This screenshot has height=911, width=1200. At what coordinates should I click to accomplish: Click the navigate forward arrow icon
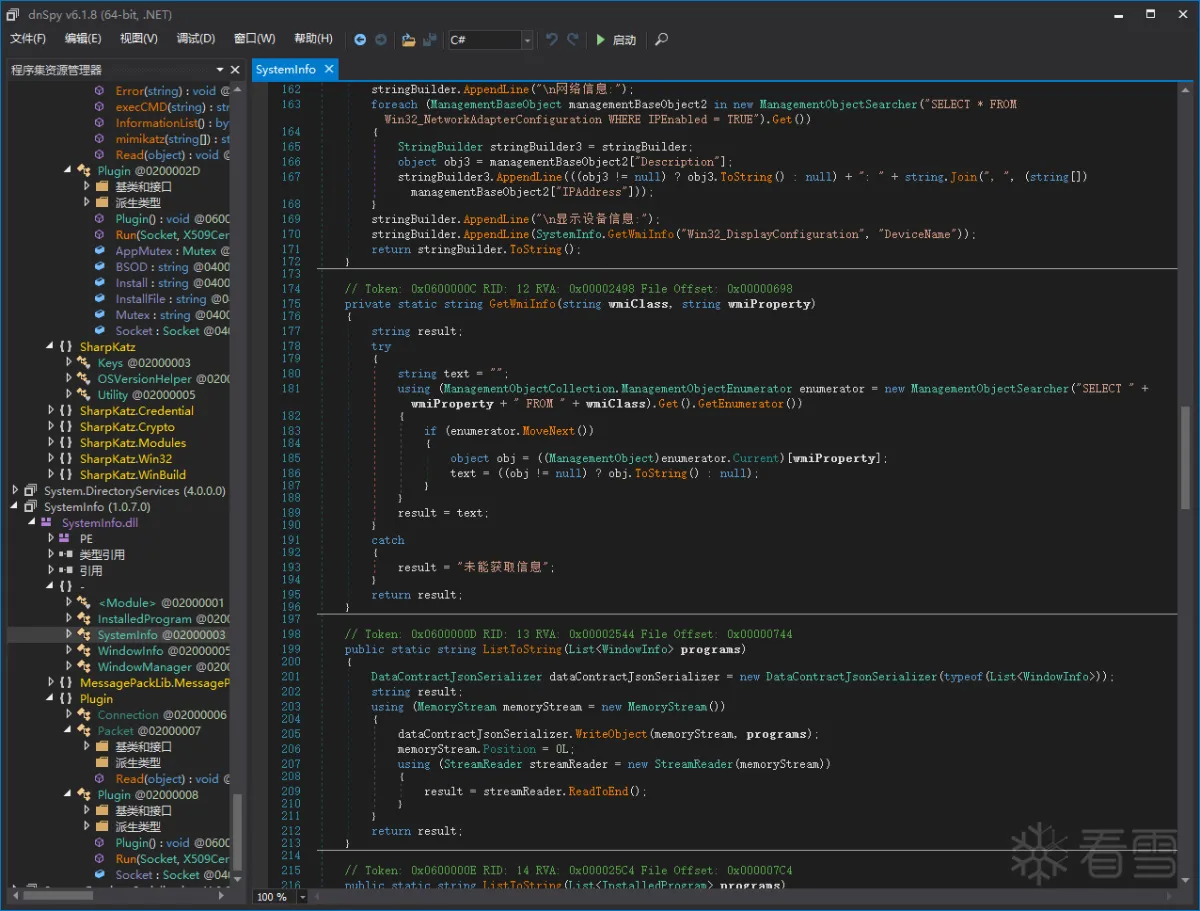(x=381, y=40)
